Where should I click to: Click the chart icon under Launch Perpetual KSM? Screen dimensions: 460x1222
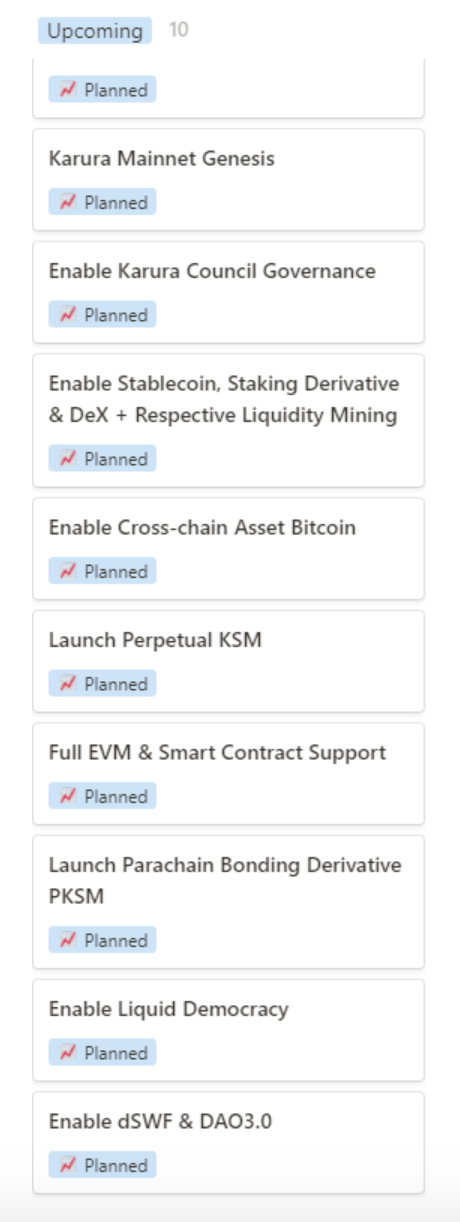68,684
